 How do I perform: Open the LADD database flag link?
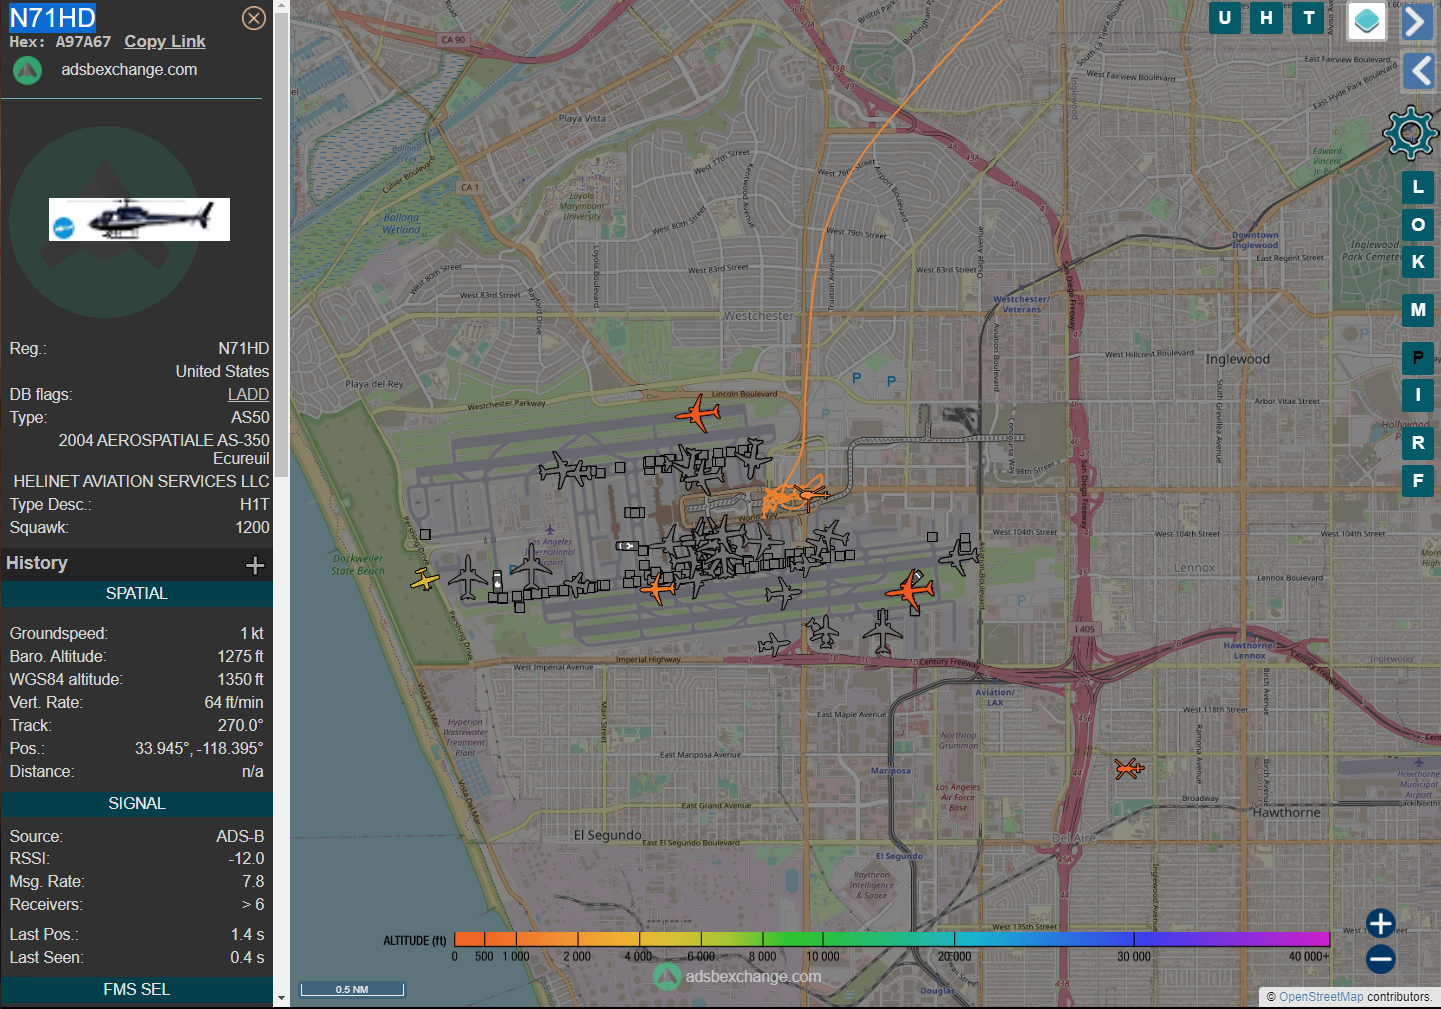point(248,394)
